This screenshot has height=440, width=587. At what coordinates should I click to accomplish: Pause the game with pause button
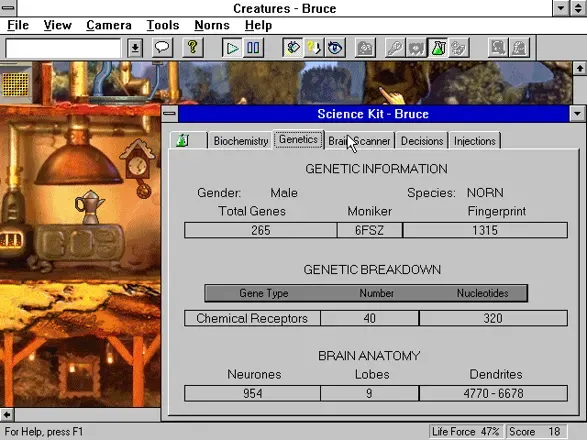pyautogui.click(x=253, y=48)
